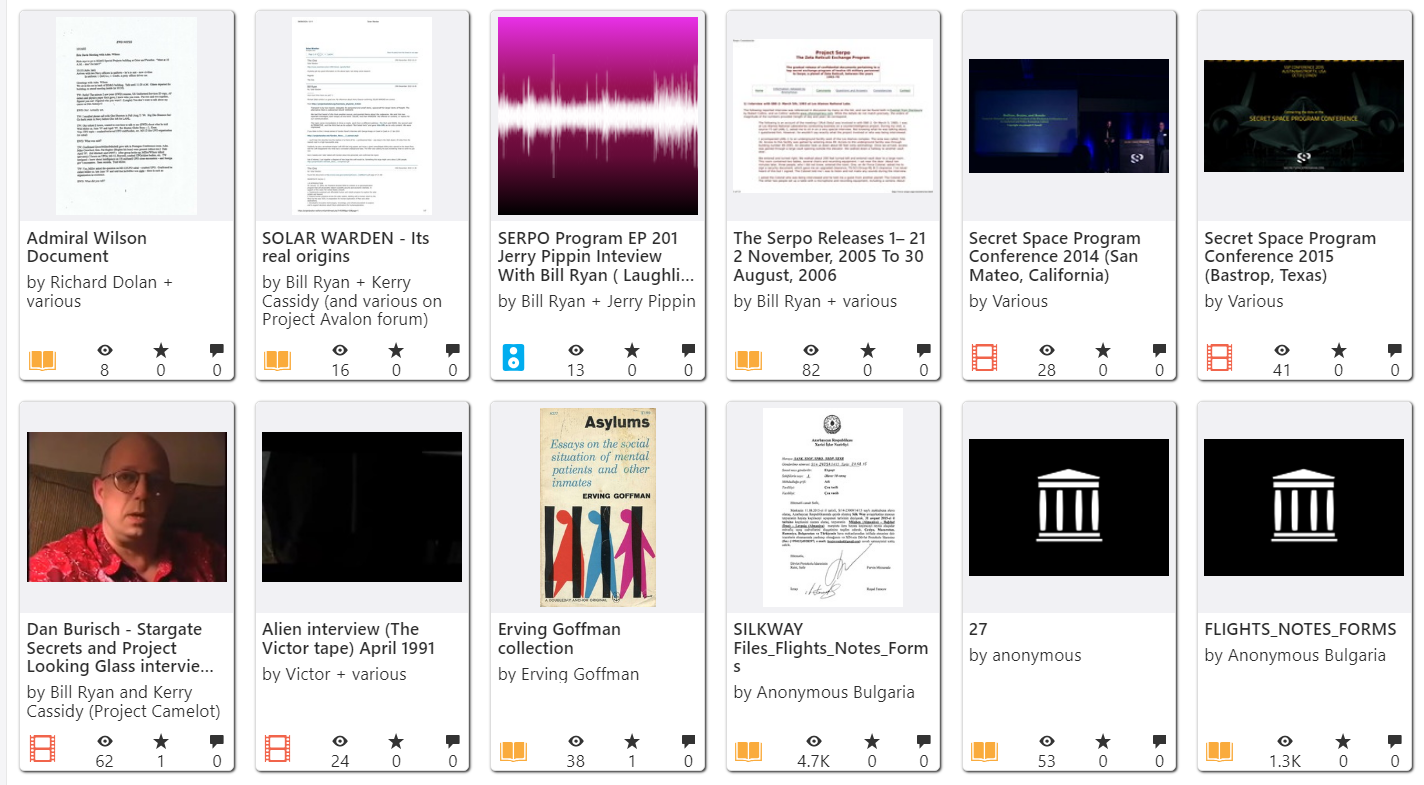Image resolution: width=1424 pixels, height=785 pixels.
Task: Favorite Secret Space Program Conference 2014 via star
Action: [1103, 350]
